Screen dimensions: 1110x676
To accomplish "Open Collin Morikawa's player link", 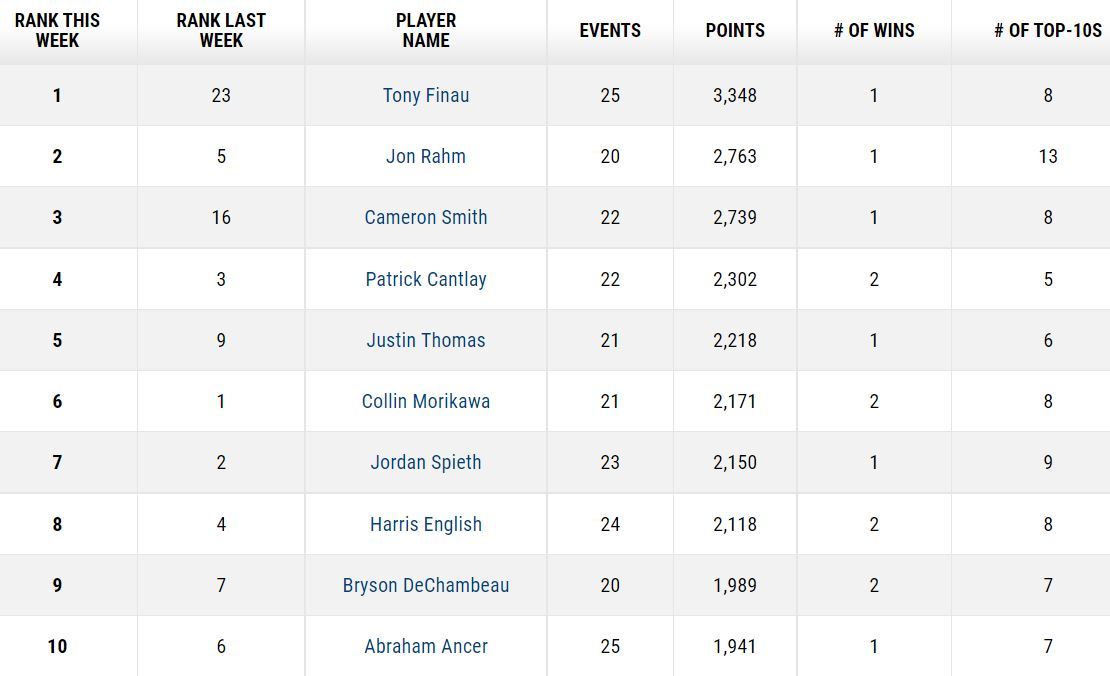I will tap(426, 402).
